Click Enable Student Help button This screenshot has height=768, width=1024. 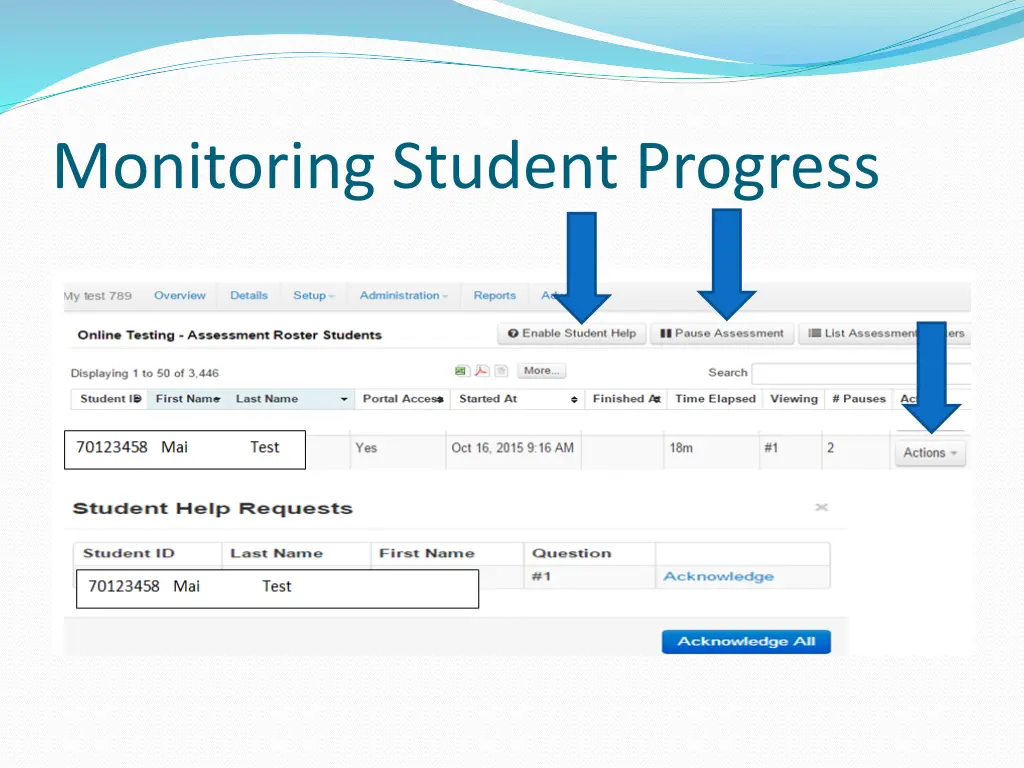tap(572, 334)
